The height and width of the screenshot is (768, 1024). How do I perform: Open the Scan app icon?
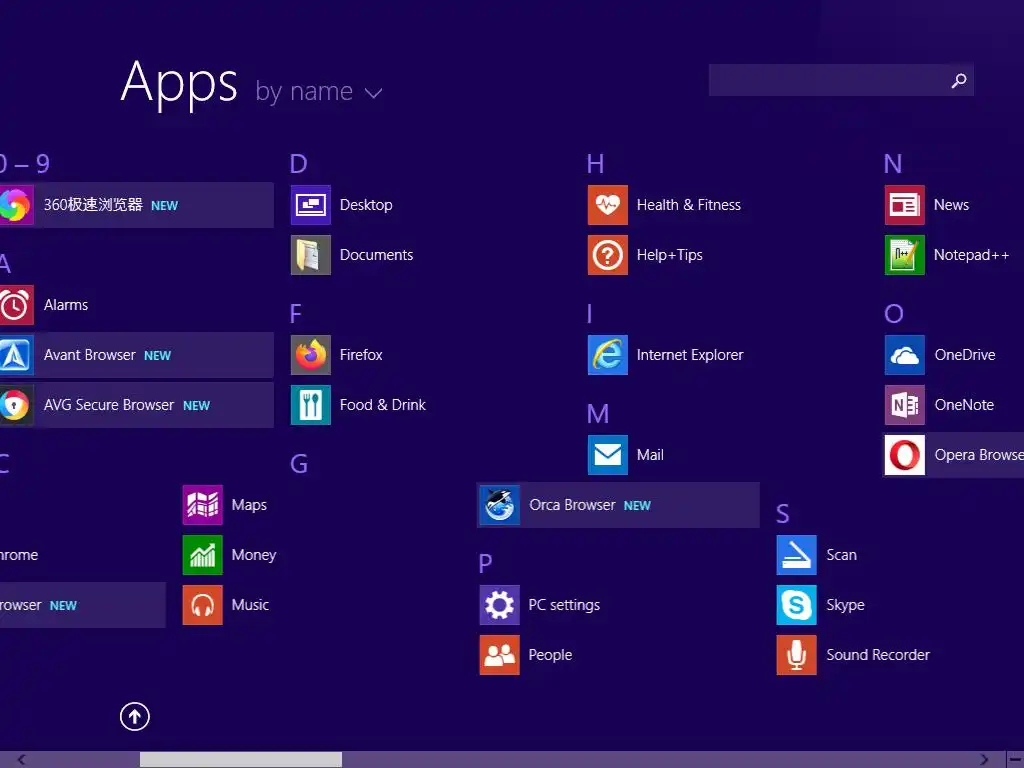(797, 555)
